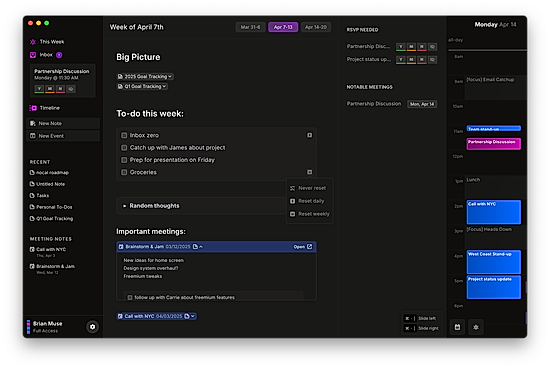Click document icon beside Untitled Note

(x=32, y=184)
